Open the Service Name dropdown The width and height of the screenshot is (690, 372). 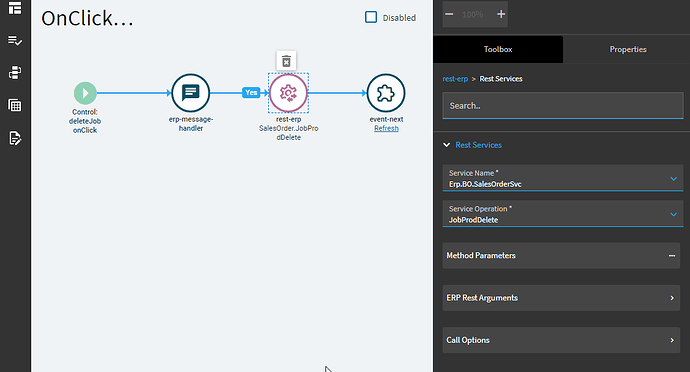pyautogui.click(x=563, y=178)
